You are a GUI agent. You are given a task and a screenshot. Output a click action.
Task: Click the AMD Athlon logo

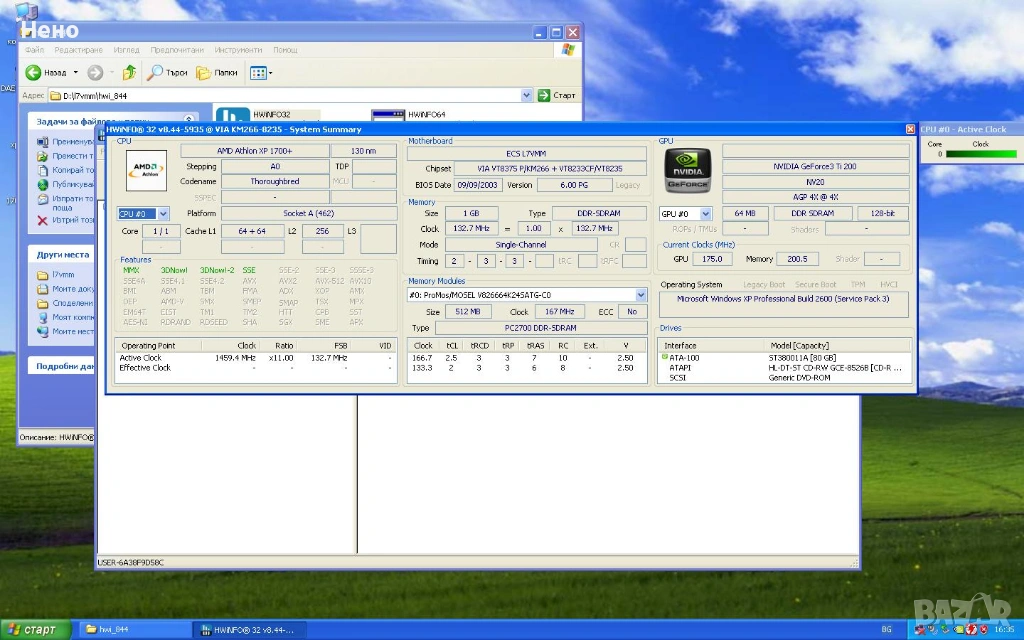(145, 169)
